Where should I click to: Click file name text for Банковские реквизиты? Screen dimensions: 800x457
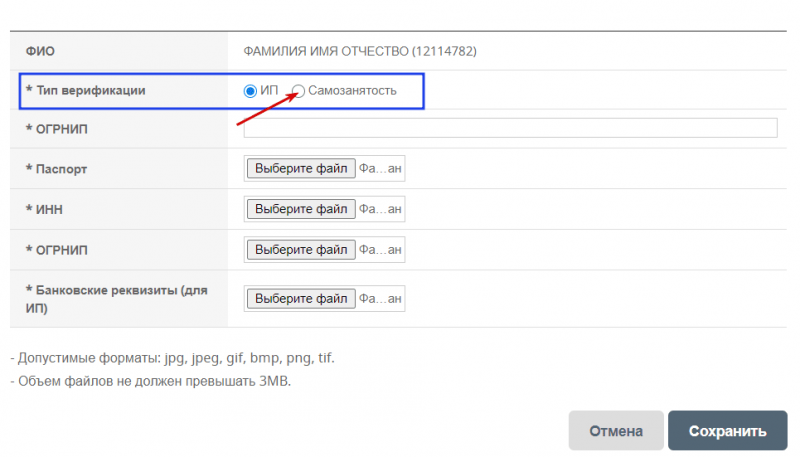(x=380, y=298)
